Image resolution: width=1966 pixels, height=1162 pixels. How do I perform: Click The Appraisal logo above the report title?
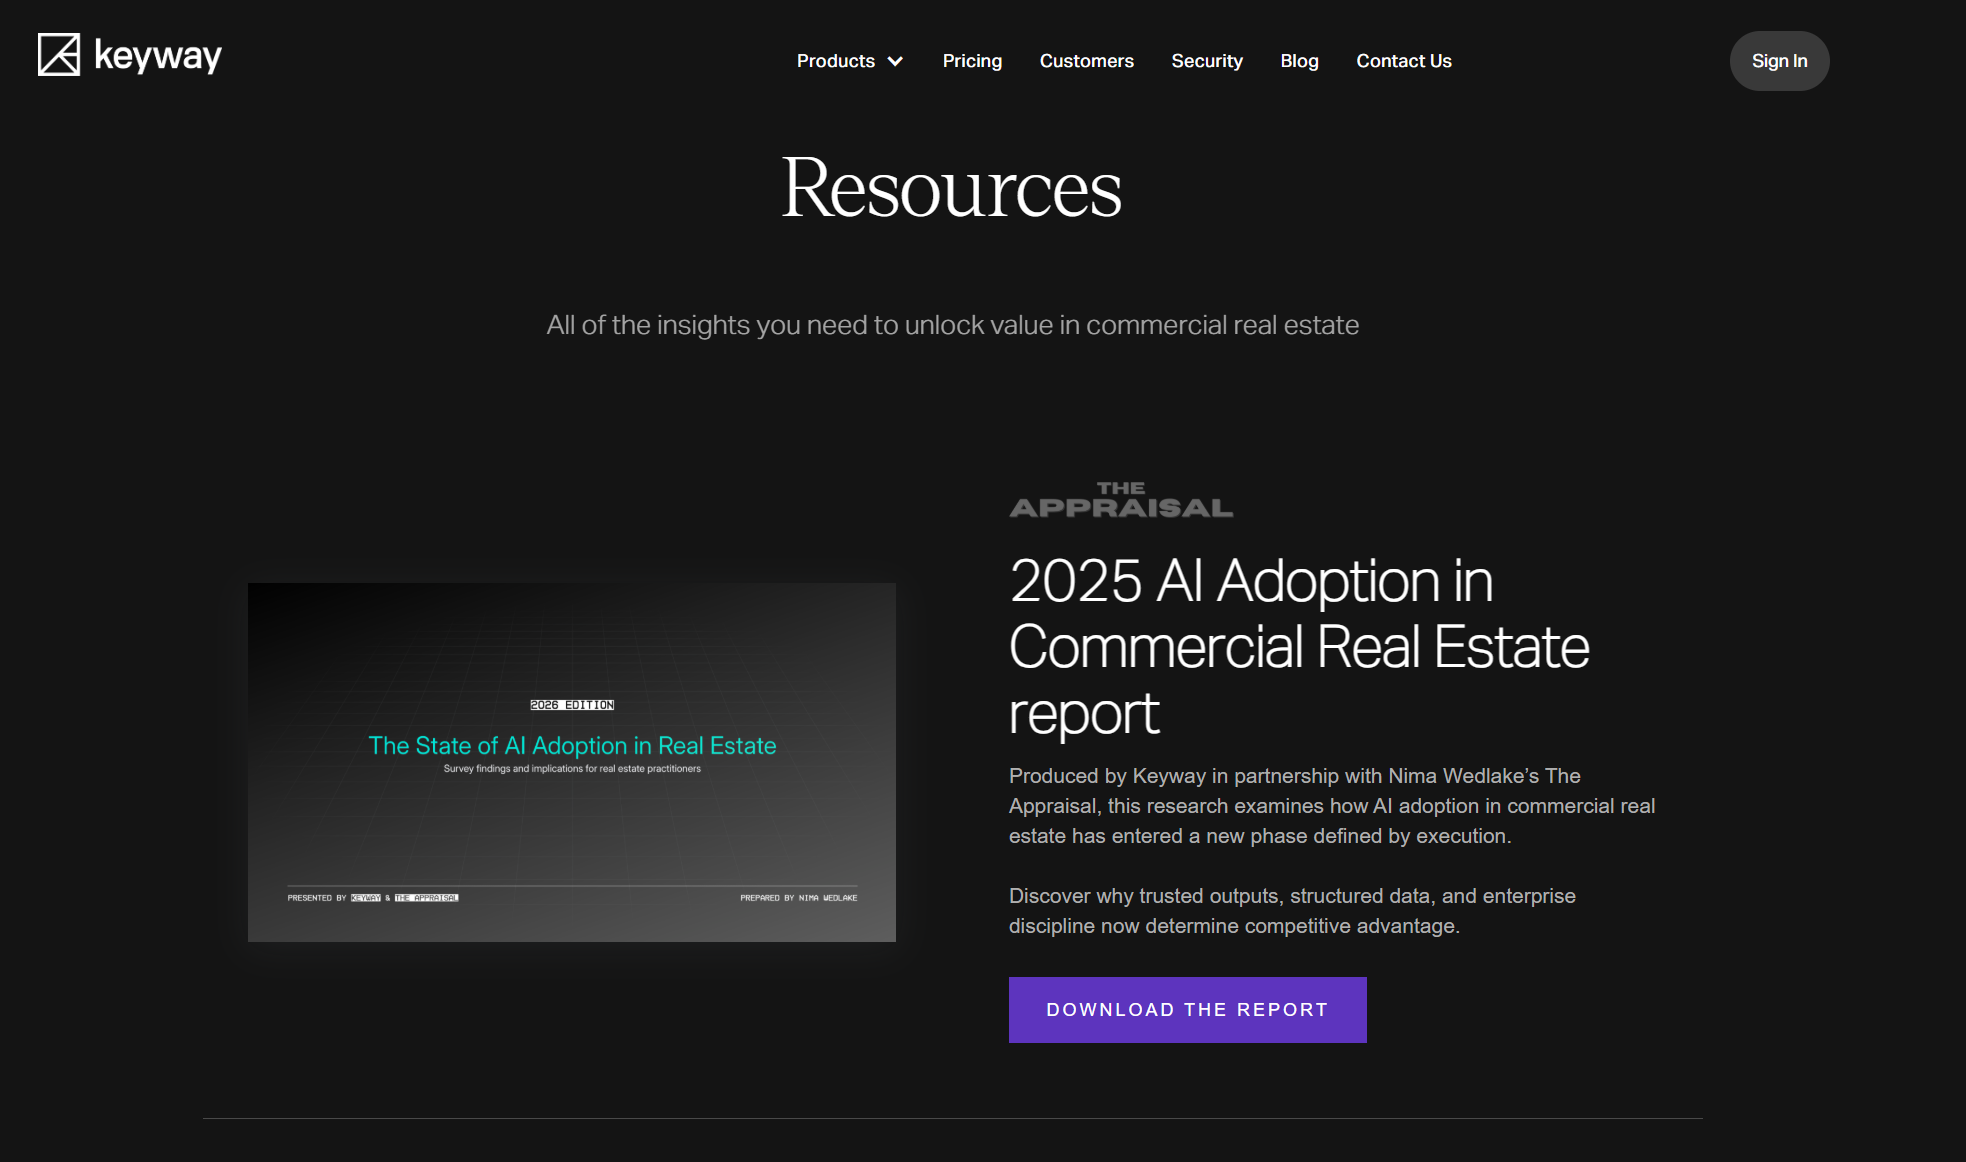coord(1120,499)
